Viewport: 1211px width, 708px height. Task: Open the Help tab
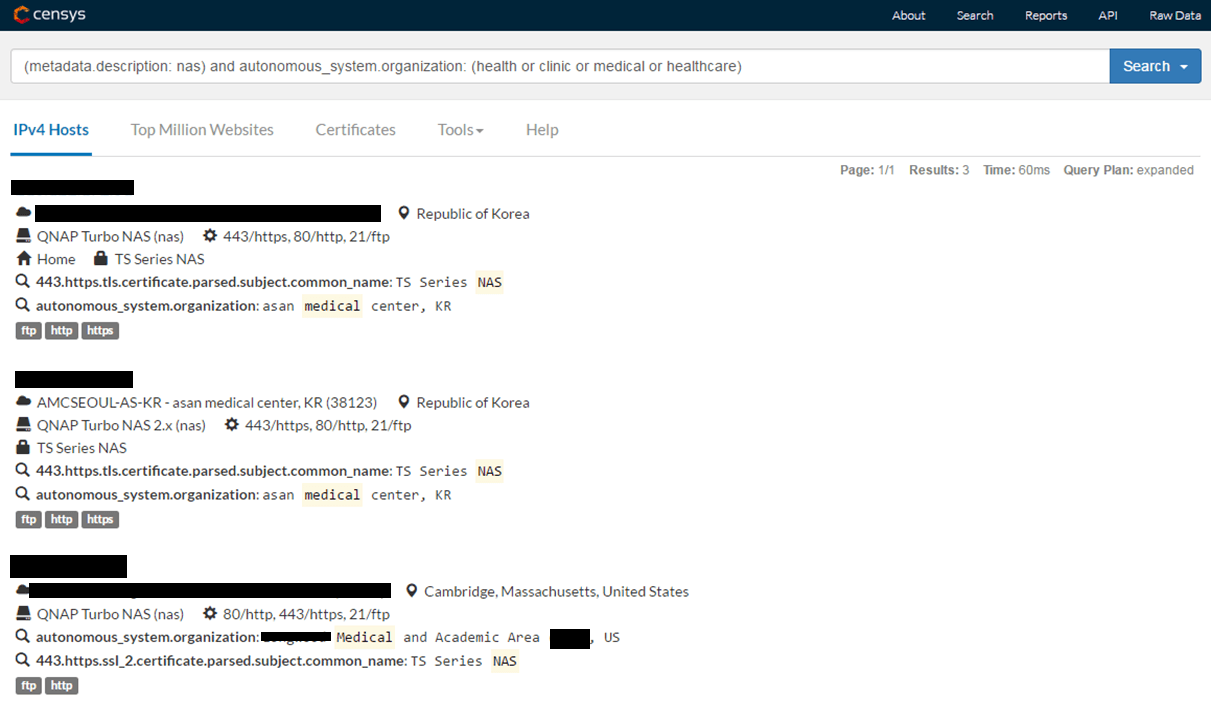pyautogui.click(x=542, y=130)
